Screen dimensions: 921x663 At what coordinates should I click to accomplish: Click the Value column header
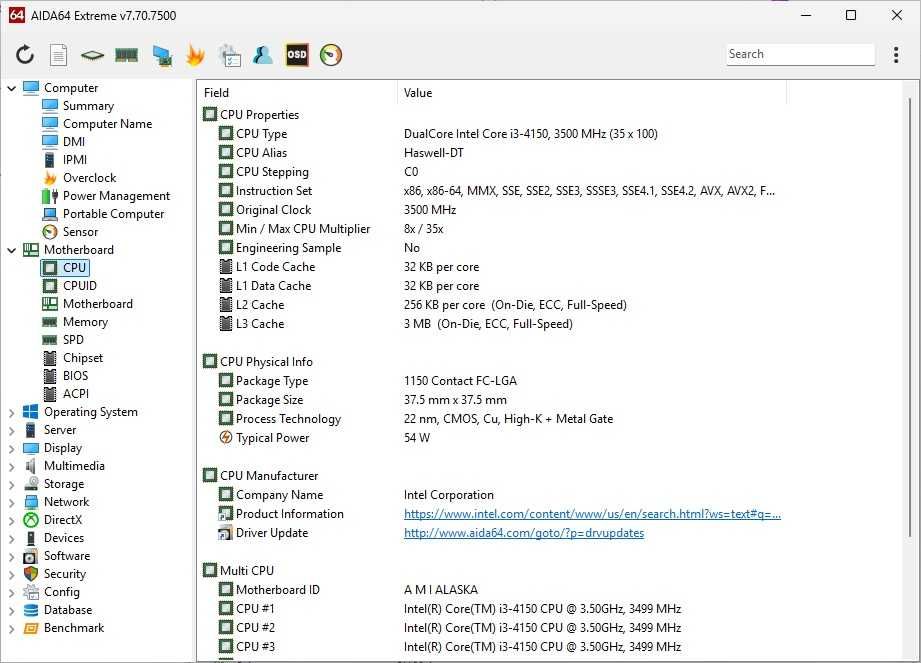[x=592, y=93]
